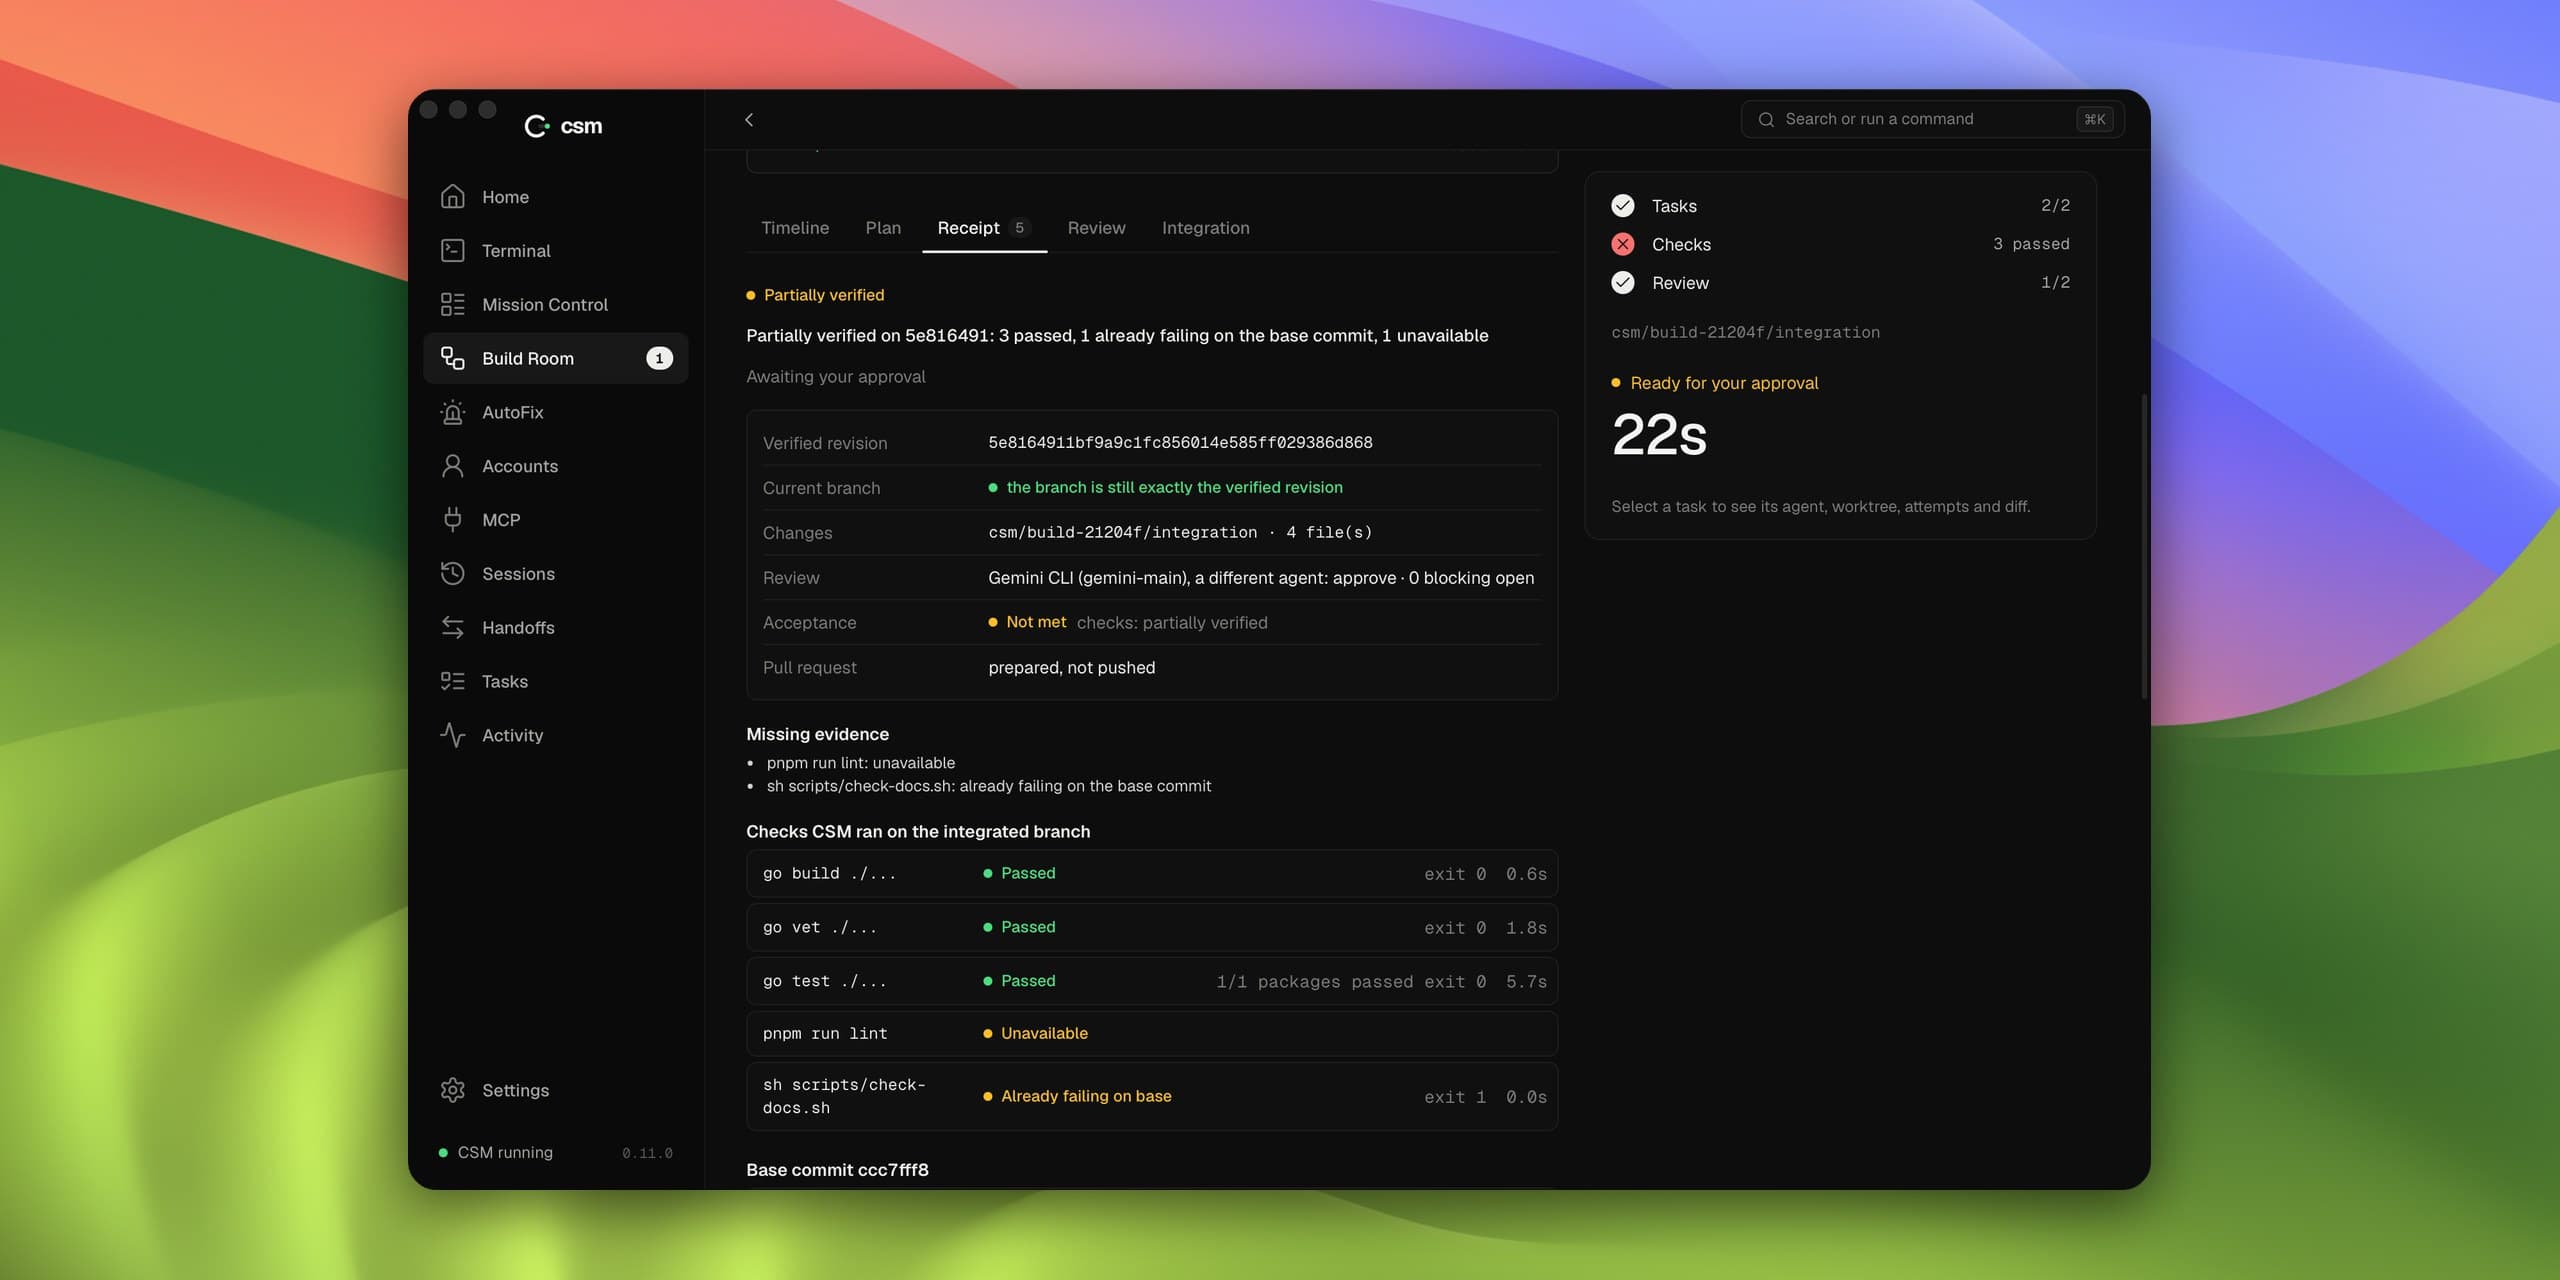Click the Accounts person icon
The height and width of the screenshot is (1280, 2560).
pyautogui.click(x=453, y=466)
